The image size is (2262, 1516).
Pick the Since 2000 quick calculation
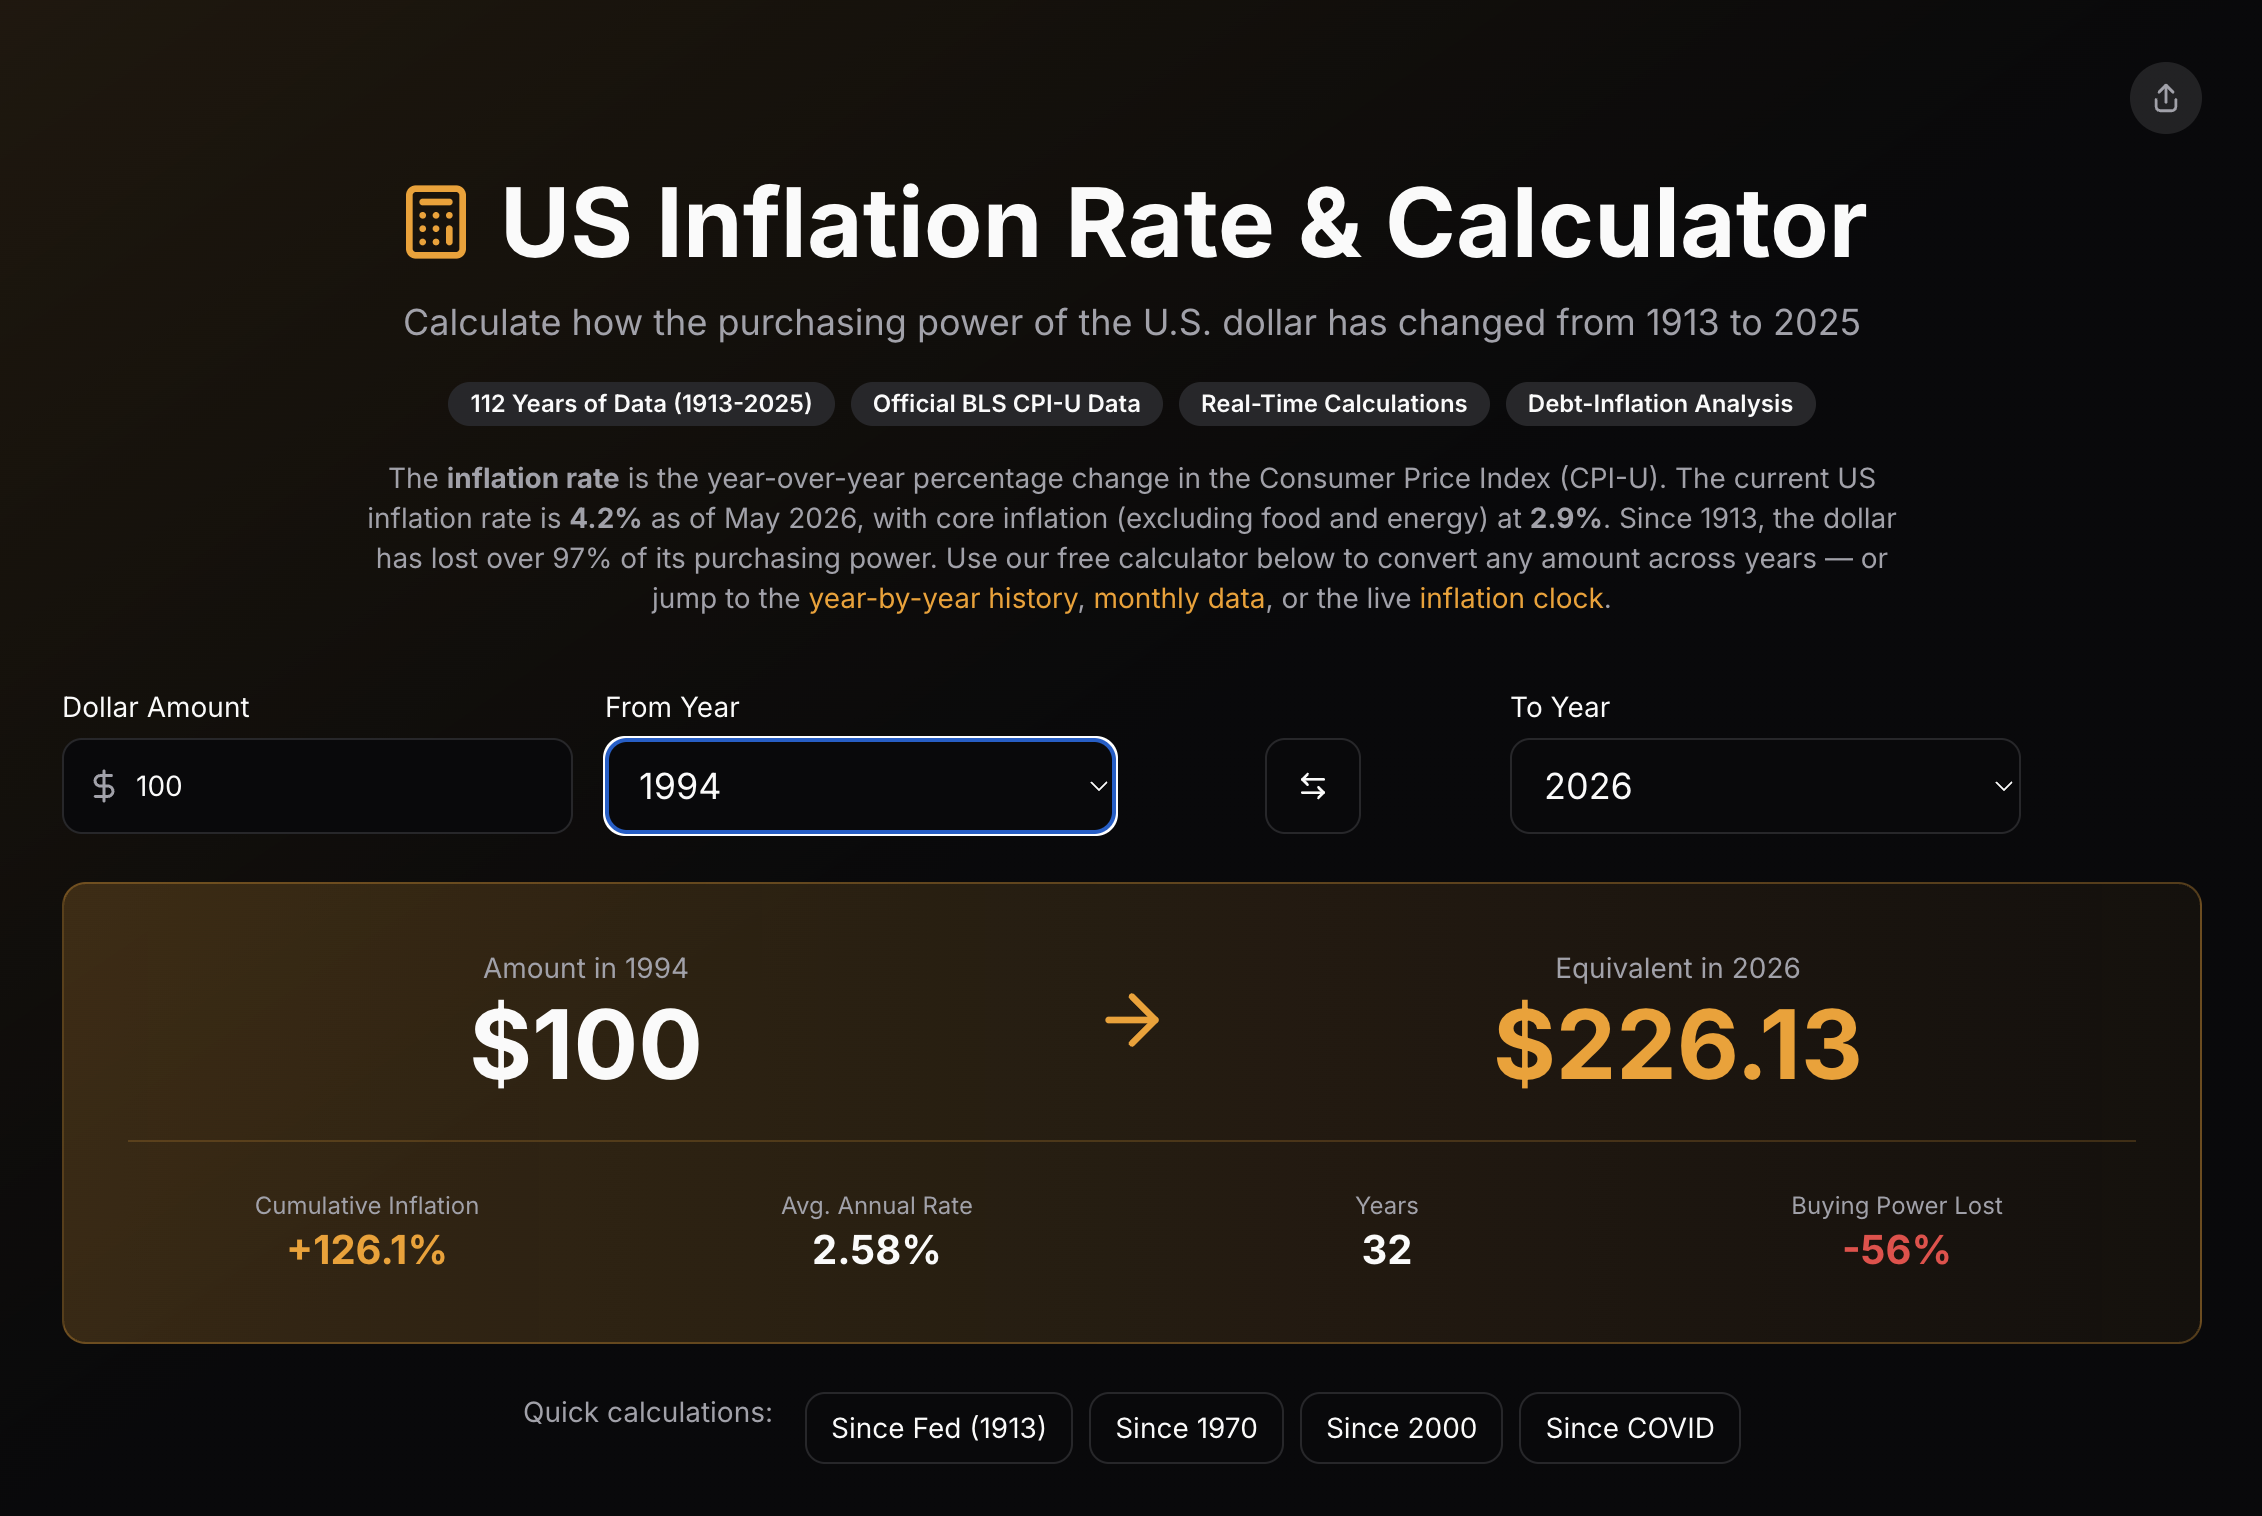click(x=1401, y=1428)
